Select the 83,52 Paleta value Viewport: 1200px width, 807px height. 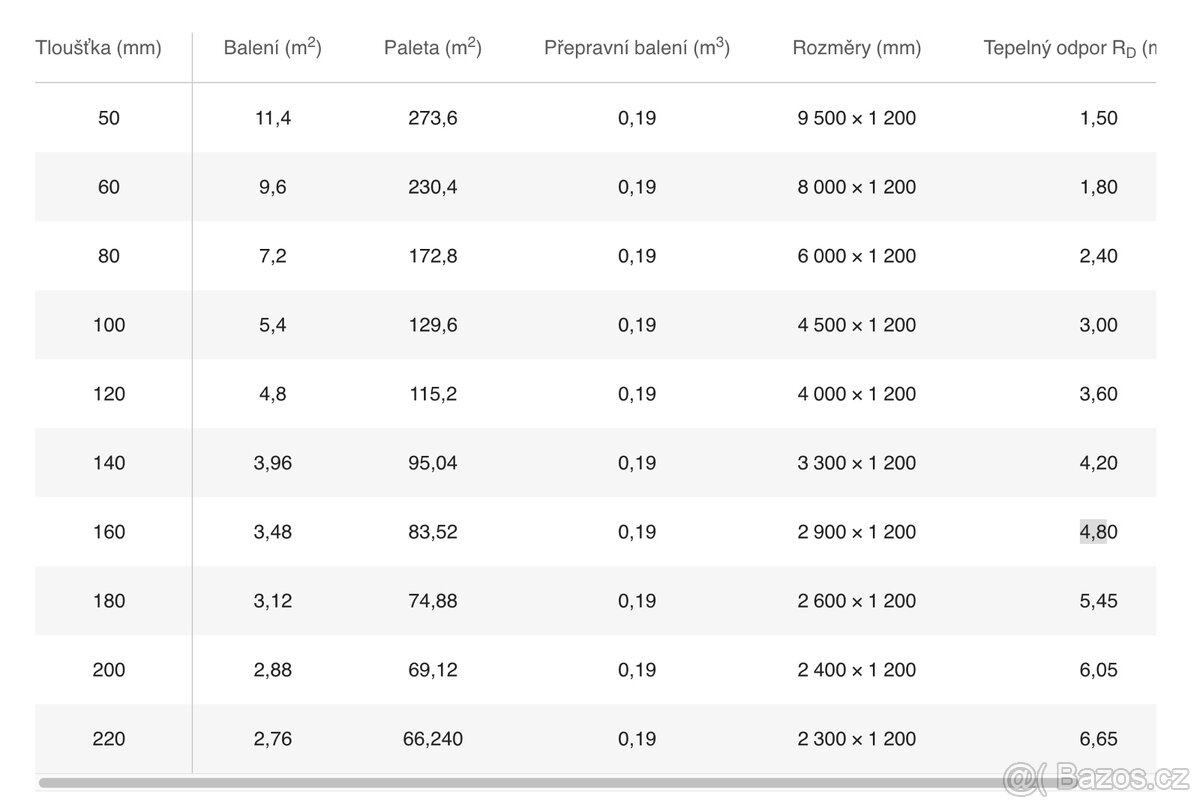432,532
